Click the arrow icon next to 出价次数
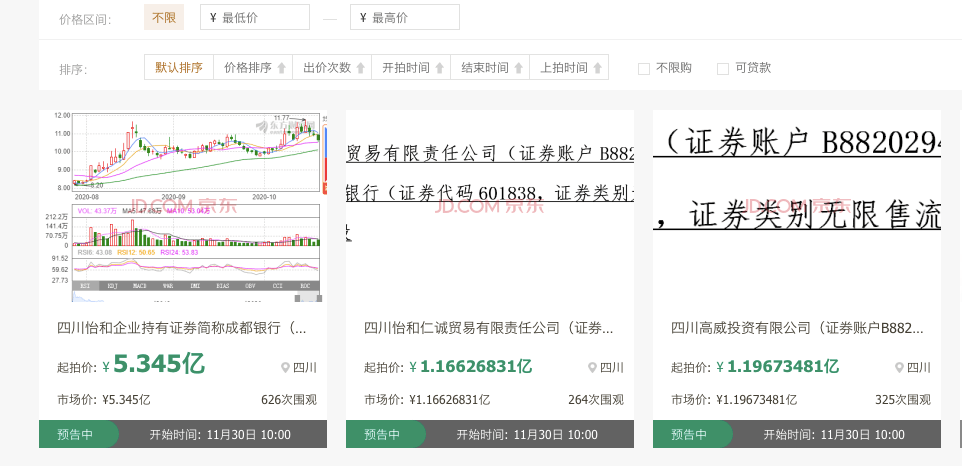Viewport: 962px width, 466px height. click(361, 68)
